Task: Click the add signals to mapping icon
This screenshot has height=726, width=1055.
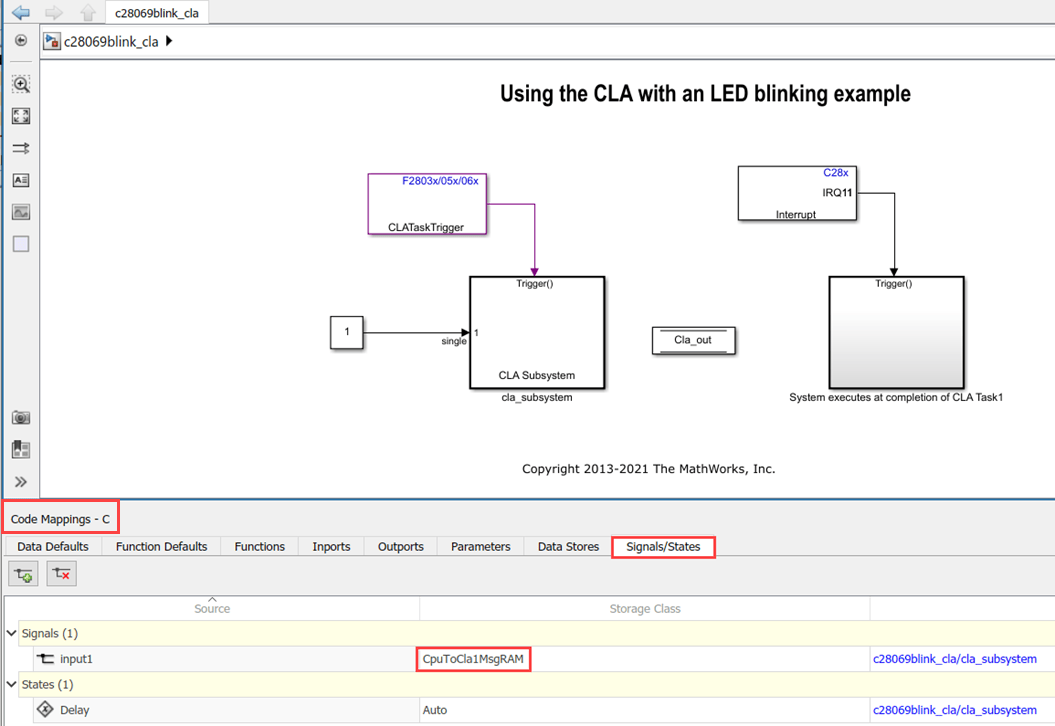Action: click(x=24, y=574)
